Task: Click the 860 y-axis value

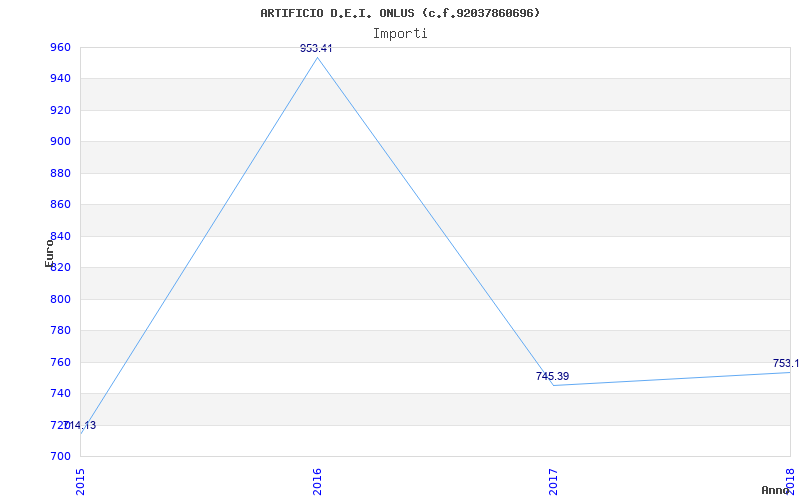Action: (60, 205)
